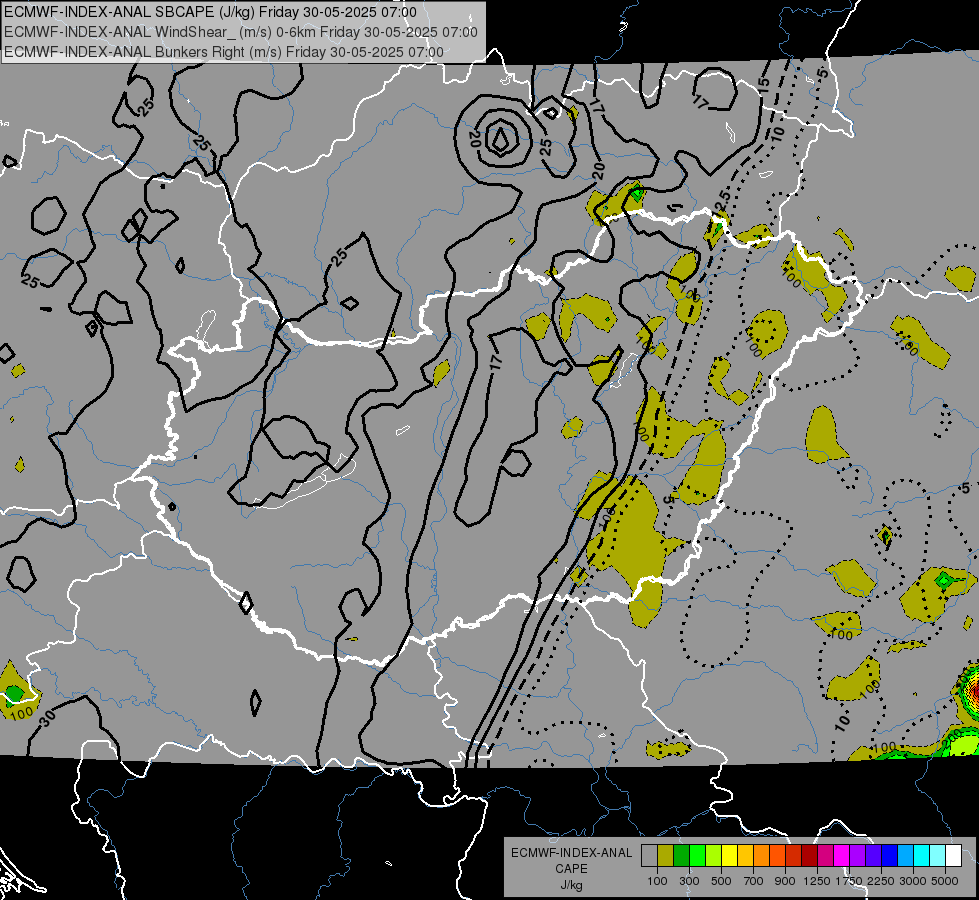Click the legend's 700 tick label
This screenshot has width=979, height=900.
click(x=754, y=881)
